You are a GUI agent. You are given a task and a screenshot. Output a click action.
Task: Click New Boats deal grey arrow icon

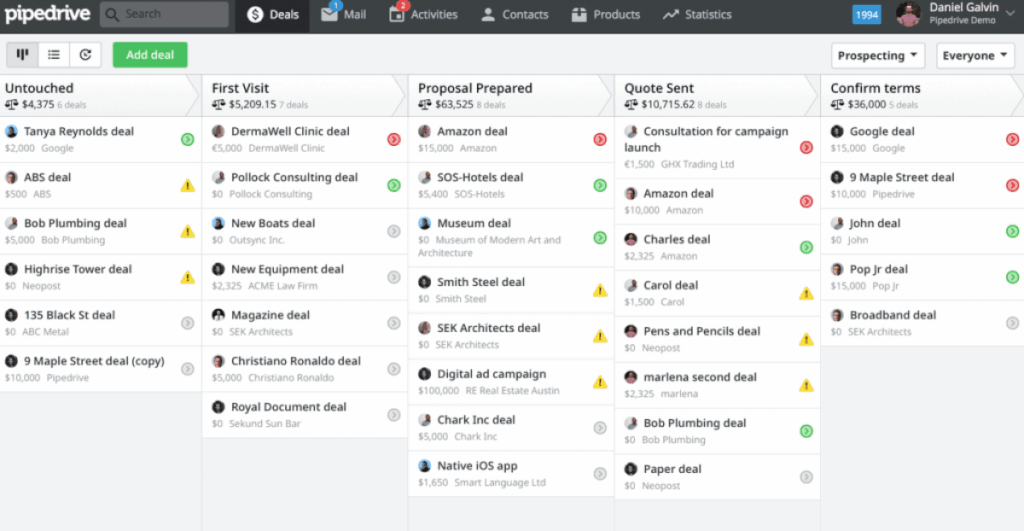pos(394,231)
